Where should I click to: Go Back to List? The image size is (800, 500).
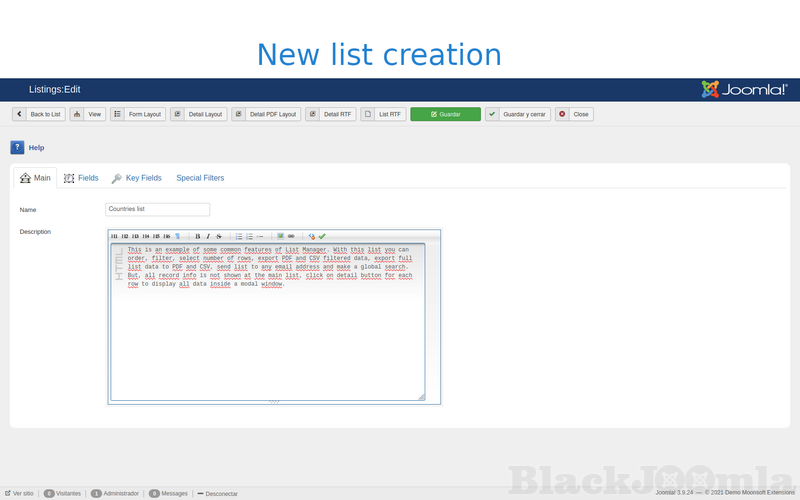coord(39,115)
